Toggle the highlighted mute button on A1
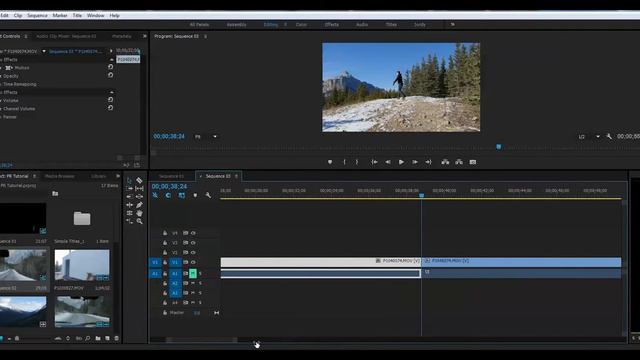 (193, 273)
